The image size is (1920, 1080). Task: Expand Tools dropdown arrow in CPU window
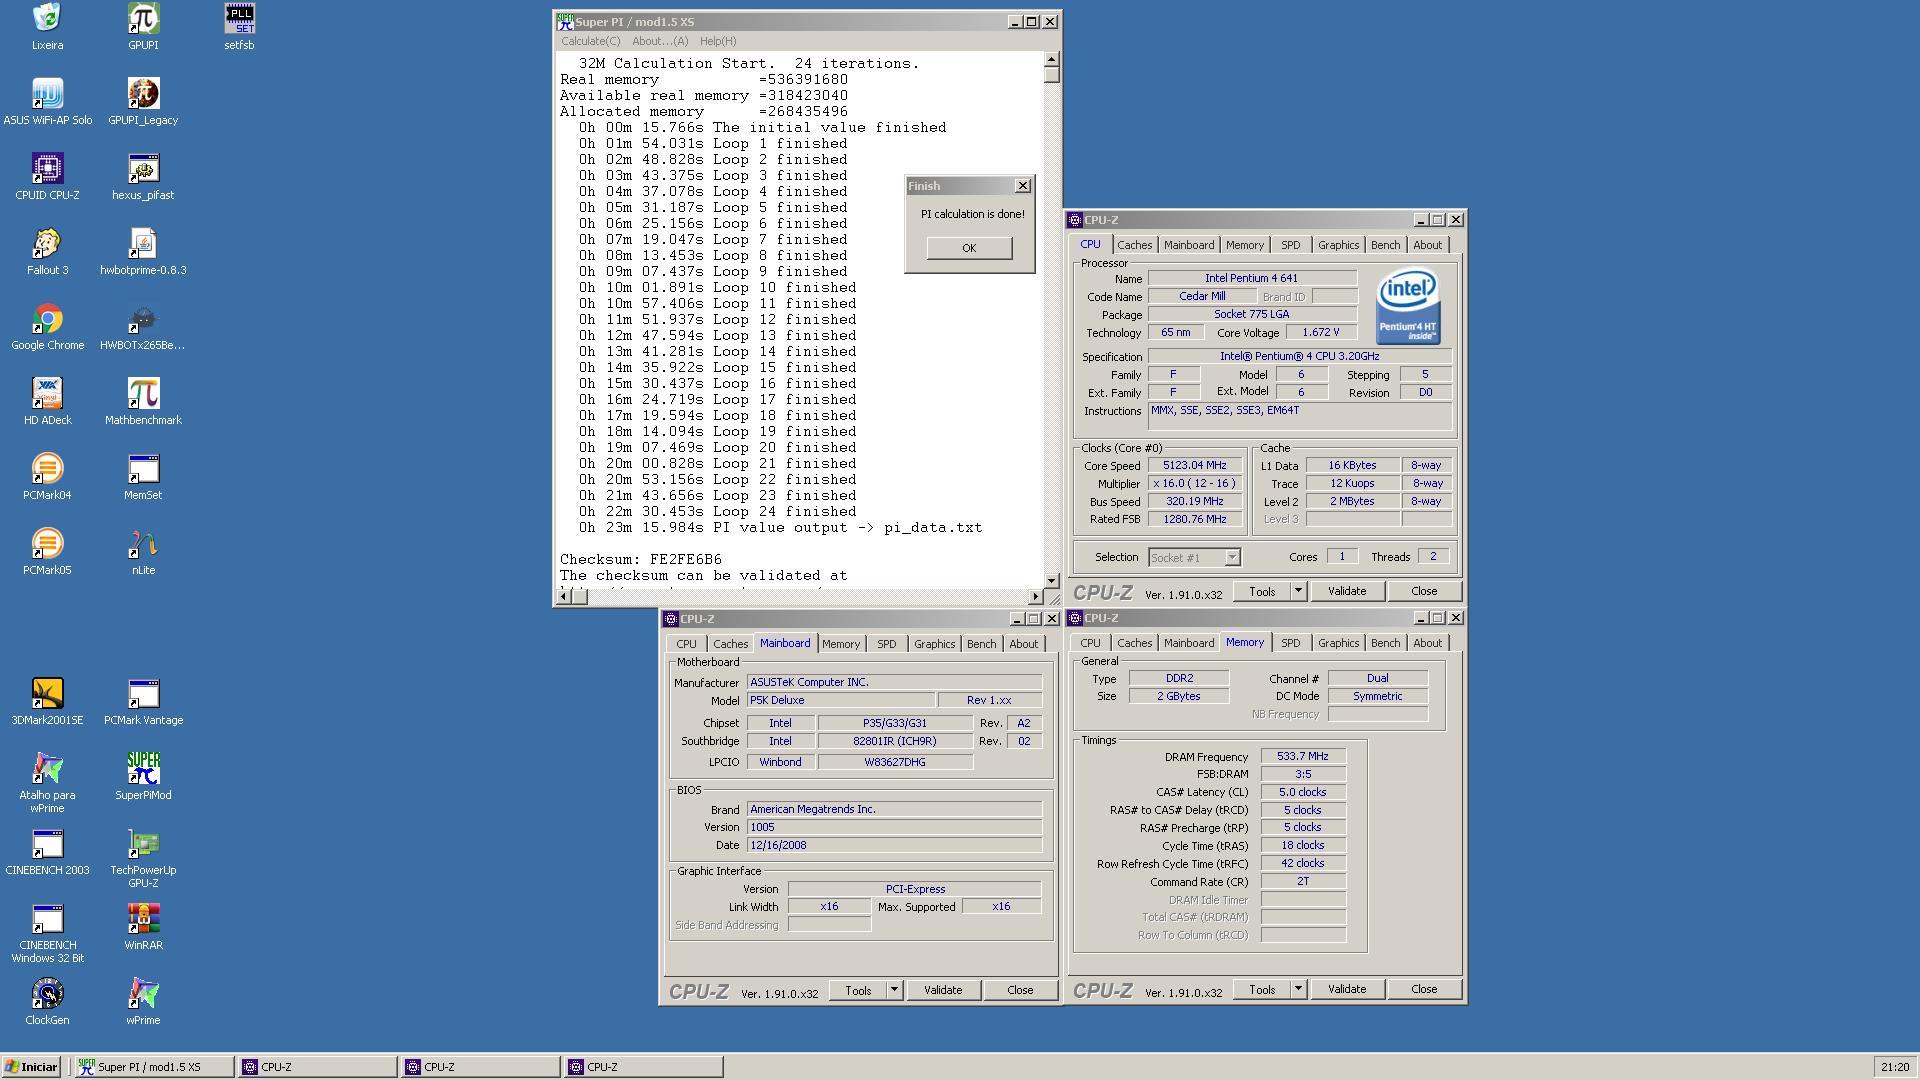coord(1298,591)
